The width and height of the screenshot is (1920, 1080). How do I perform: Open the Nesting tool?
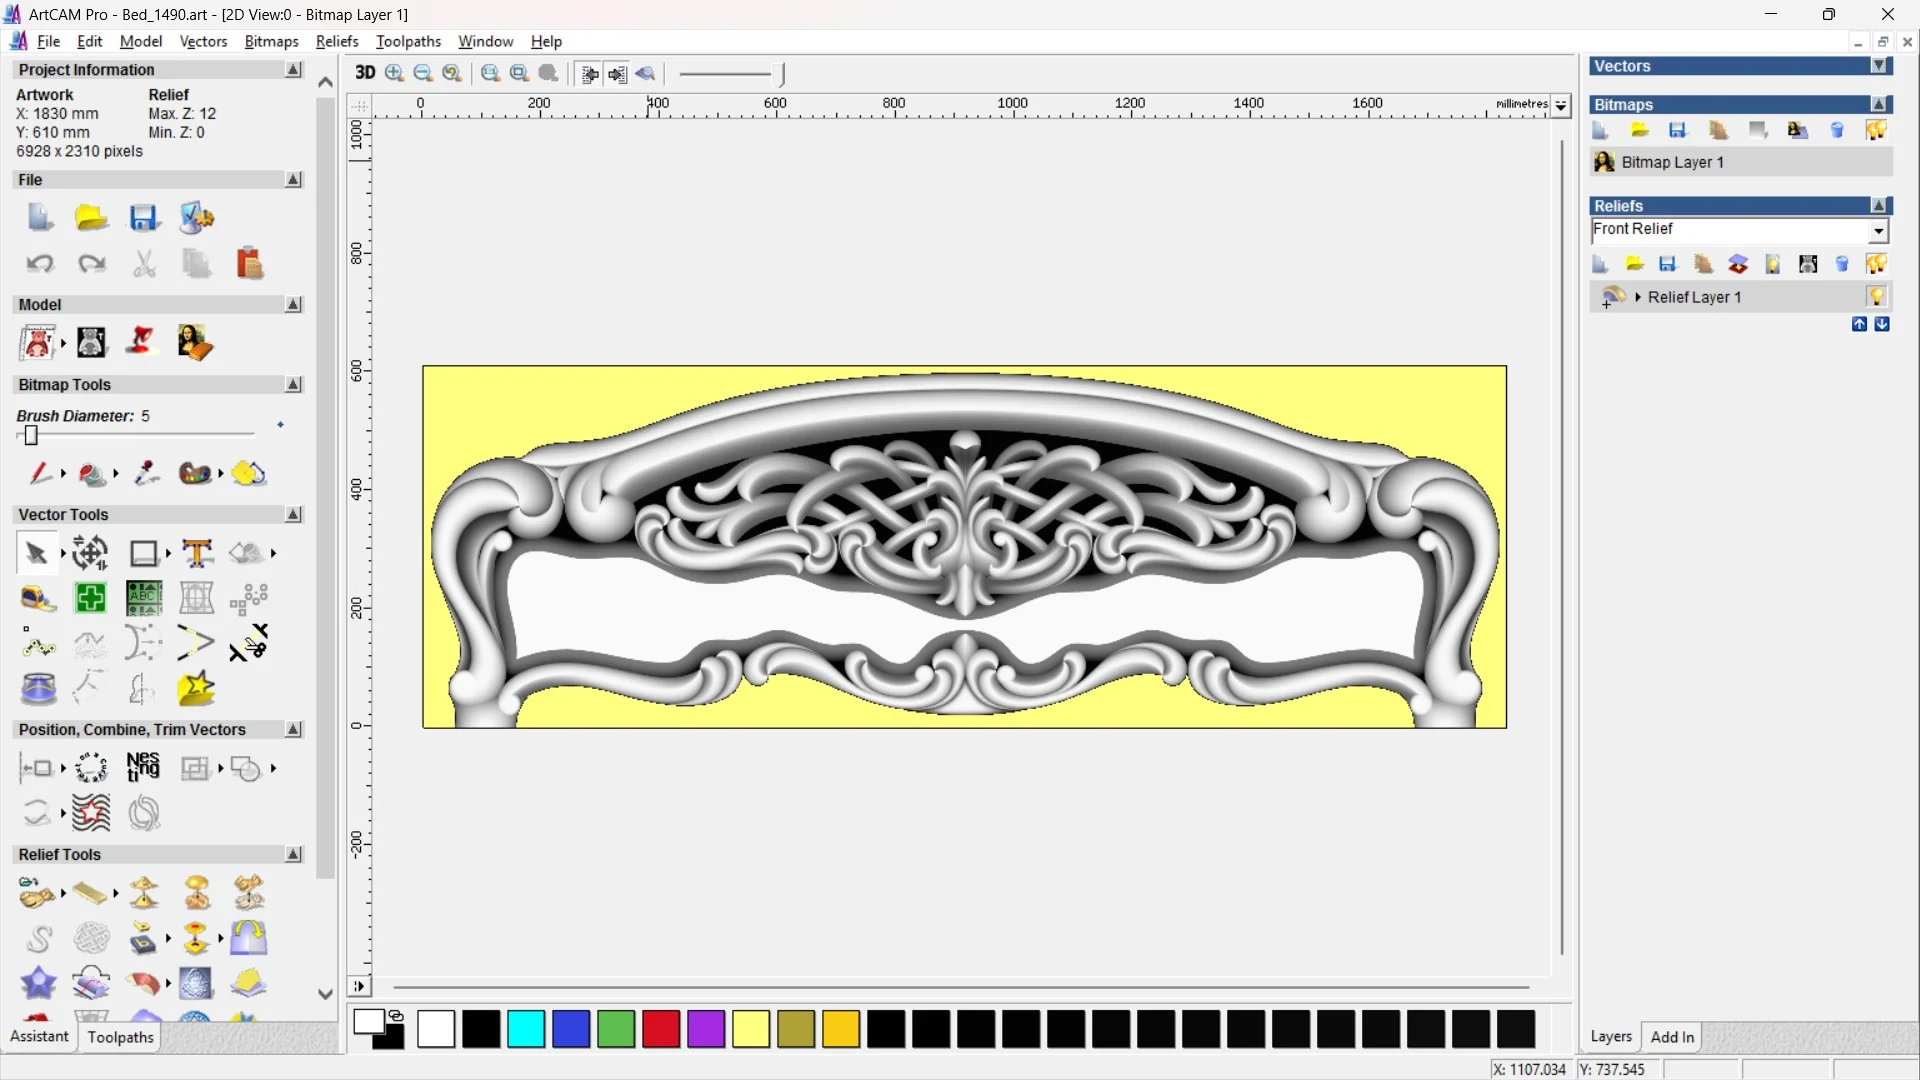tap(143, 768)
